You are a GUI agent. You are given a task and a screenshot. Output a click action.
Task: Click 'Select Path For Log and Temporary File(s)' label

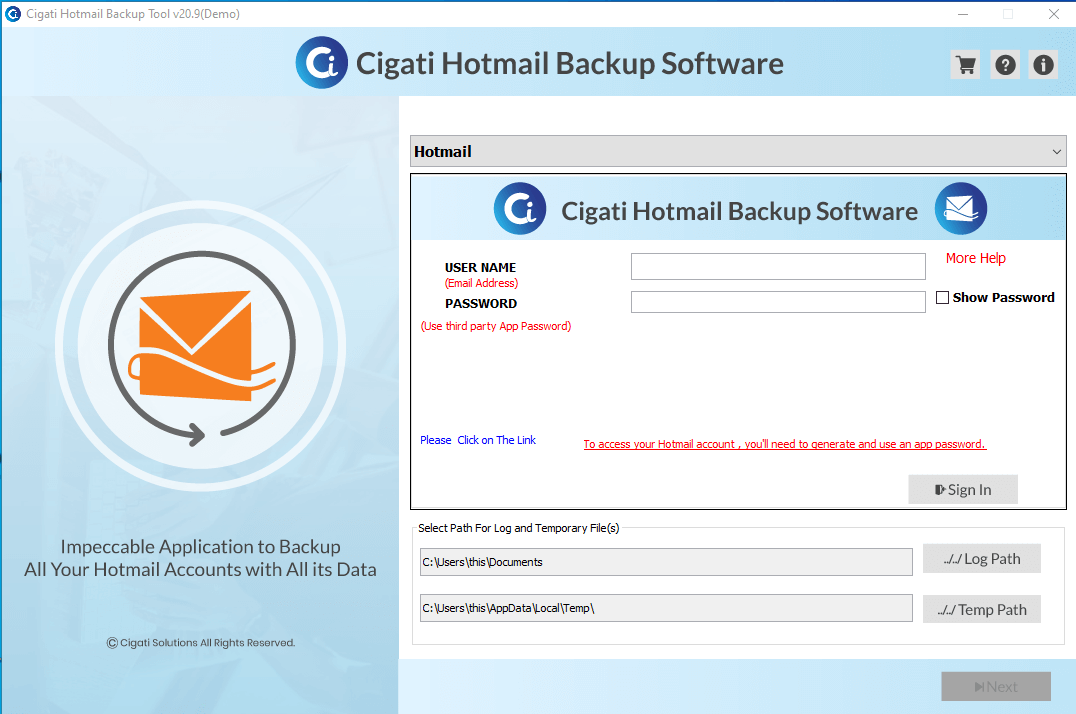coord(518,528)
